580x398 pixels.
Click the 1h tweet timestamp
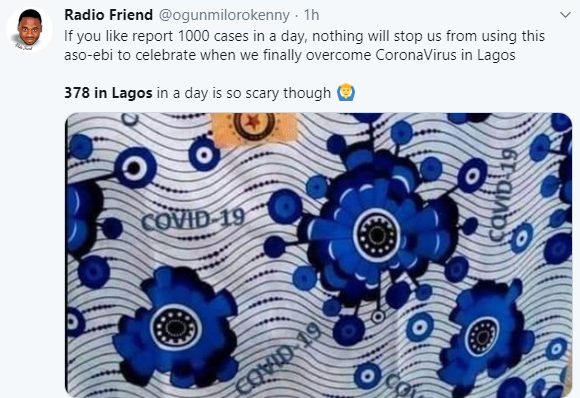(311, 15)
